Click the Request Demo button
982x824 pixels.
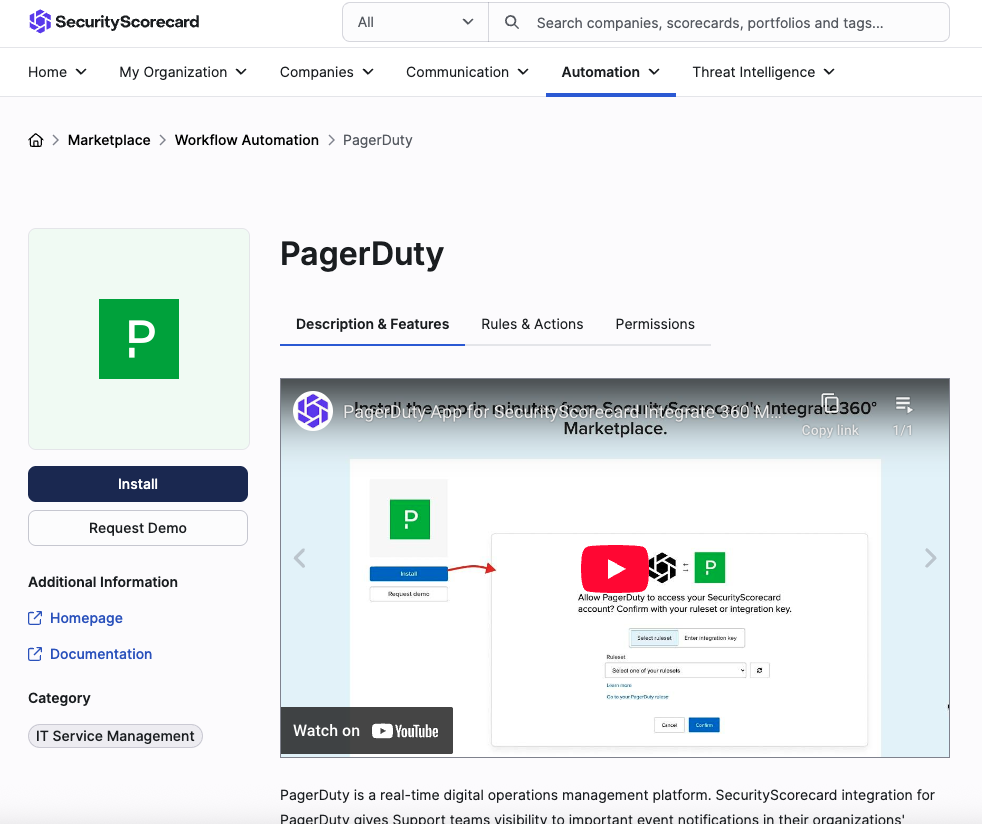coord(138,528)
